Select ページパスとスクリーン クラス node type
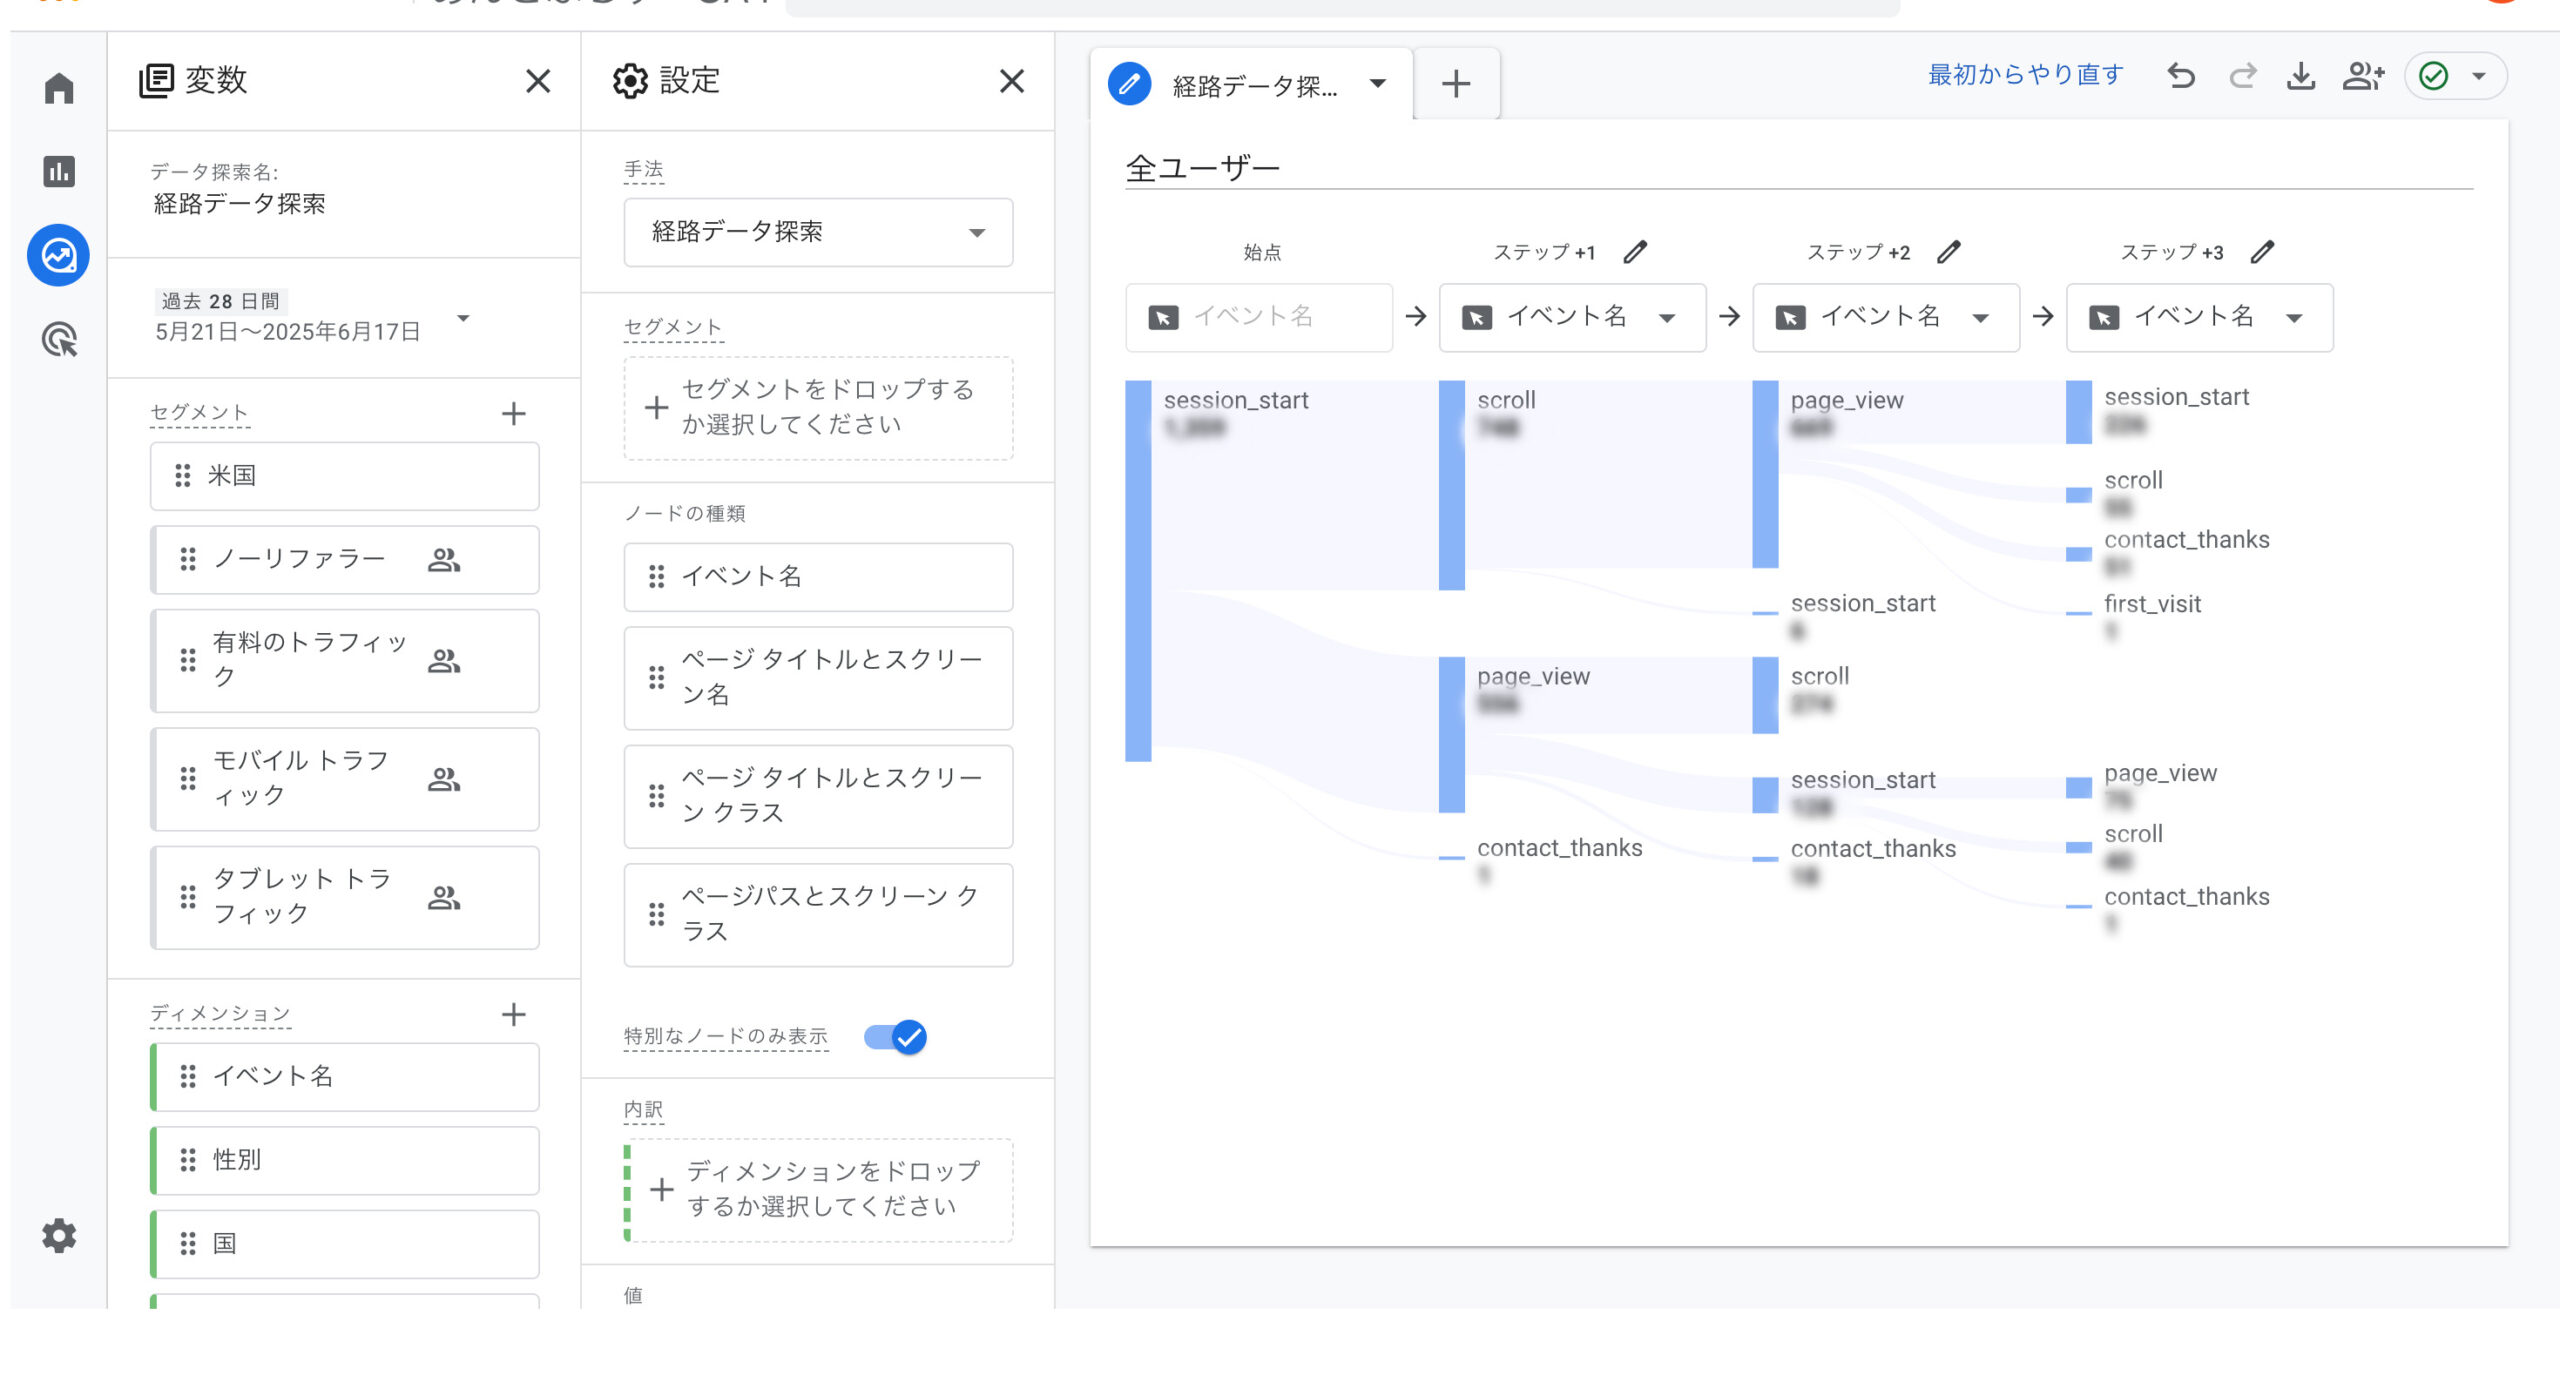The width and height of the screenshot is (2560, 1382). 818,914
